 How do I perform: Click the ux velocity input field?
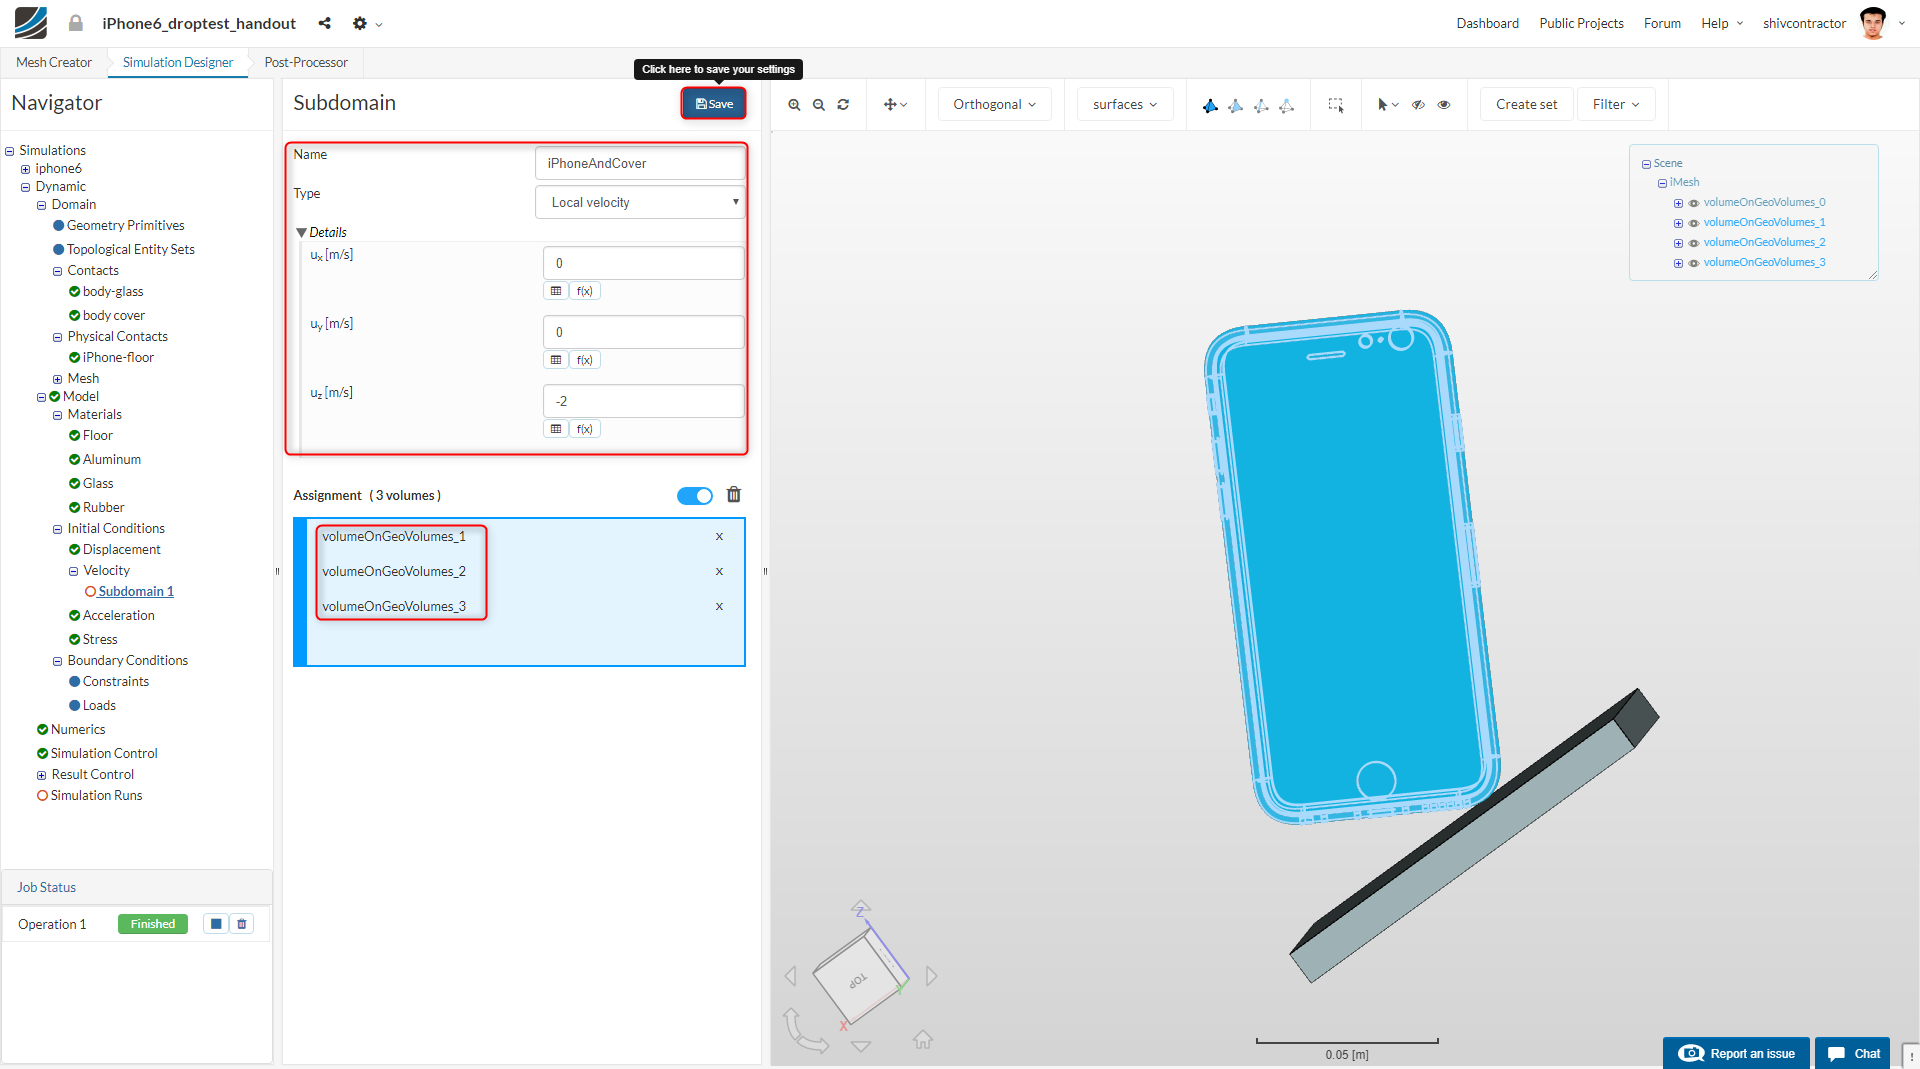tap(643, 263)
